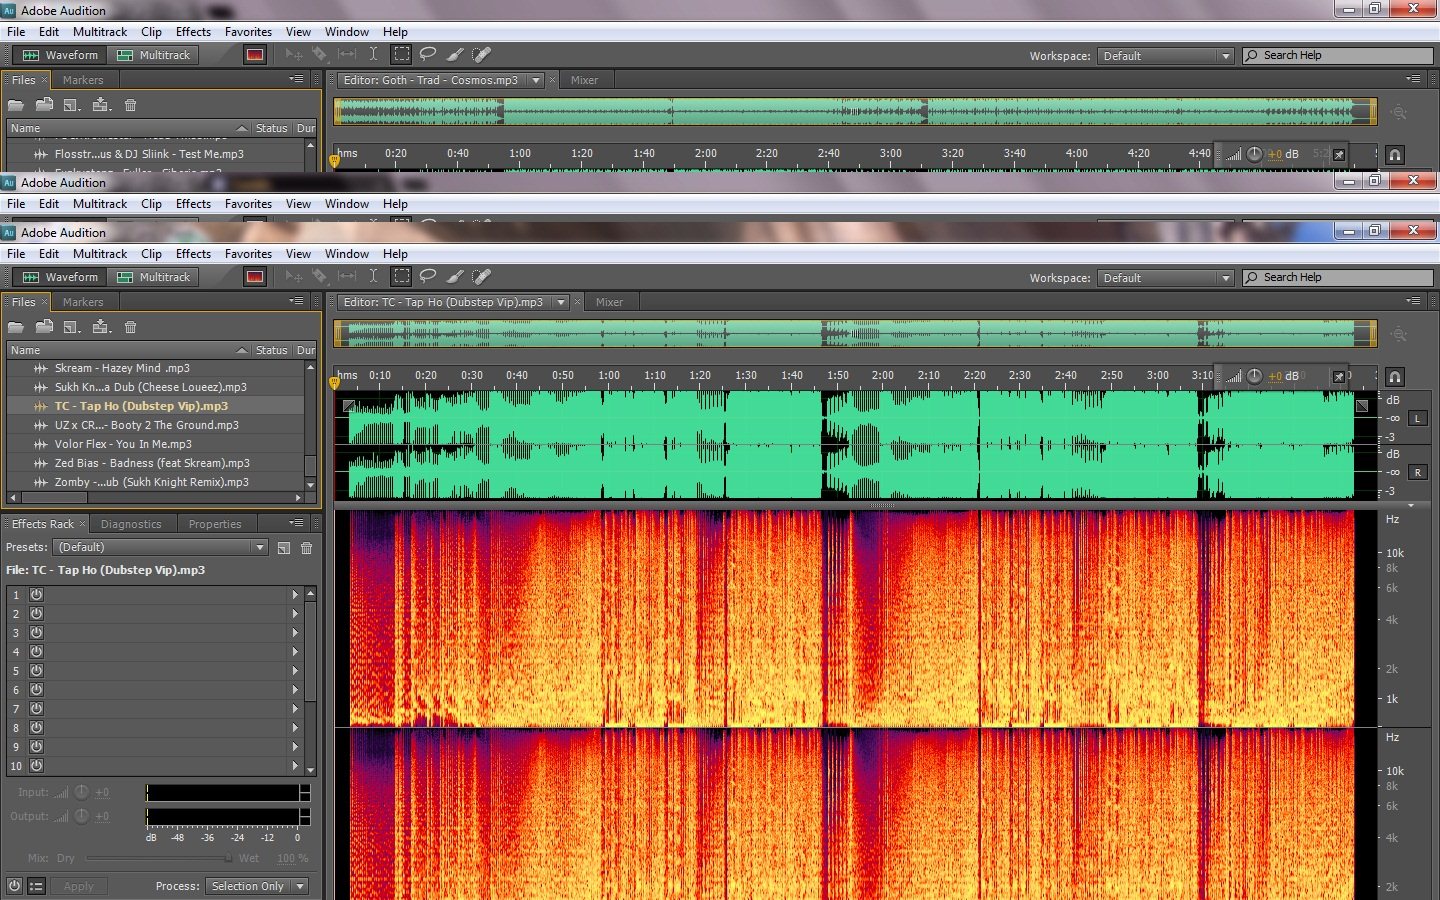Expand the effect list arrow for slot 5
Viewport: 1440px width, 900px height.
point(295,671)
